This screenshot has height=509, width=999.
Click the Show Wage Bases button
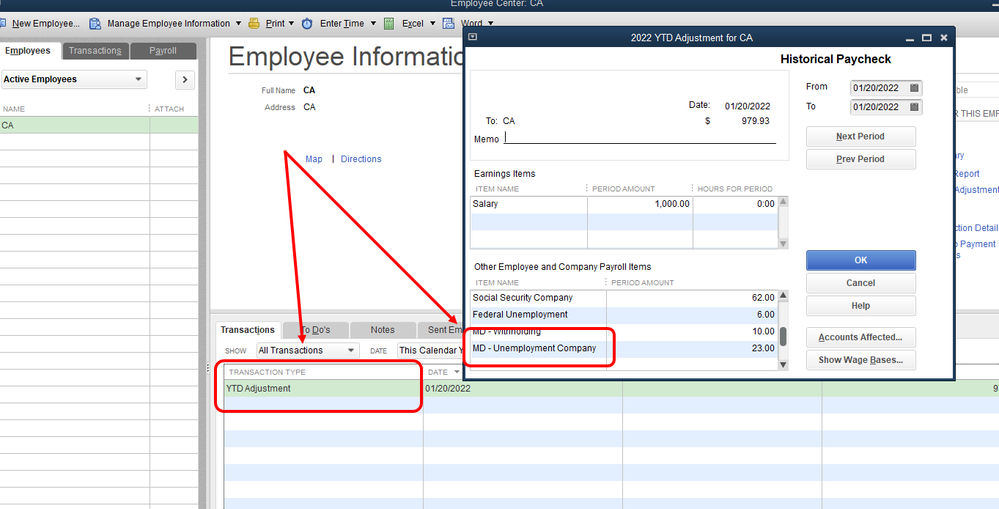tap(860, 360)
